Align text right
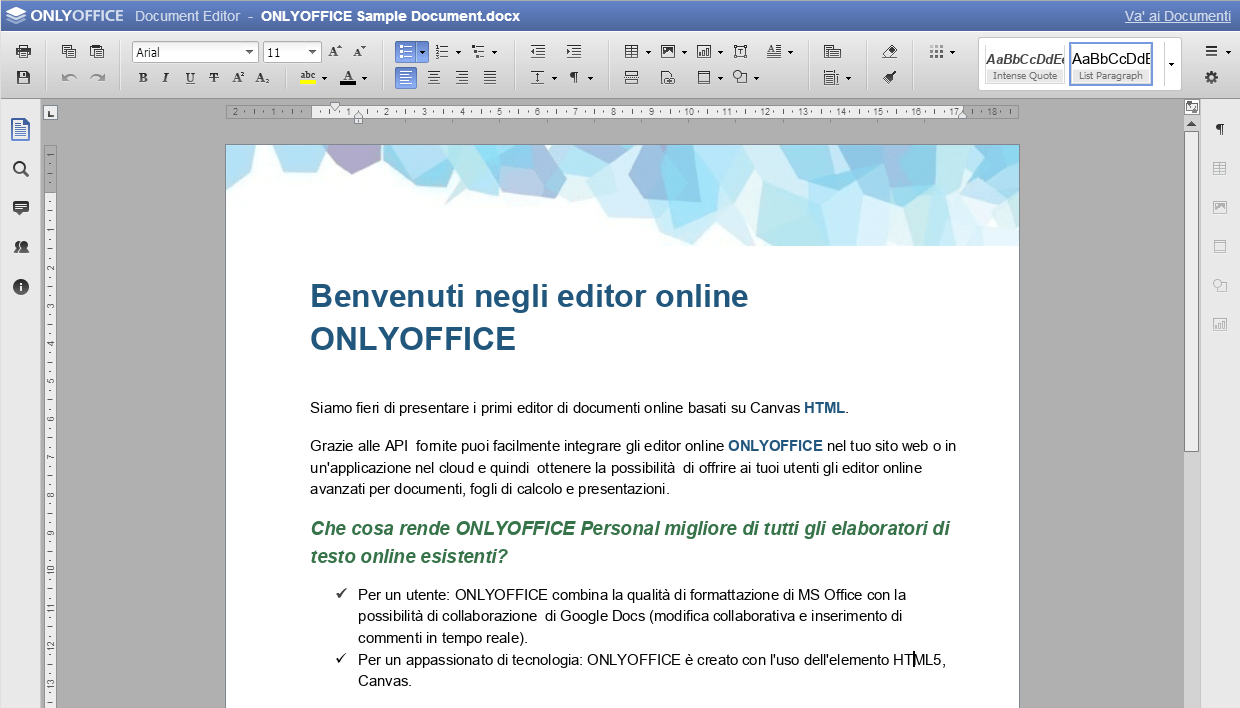Screen dimensions: 1240x708 point(462,77)
